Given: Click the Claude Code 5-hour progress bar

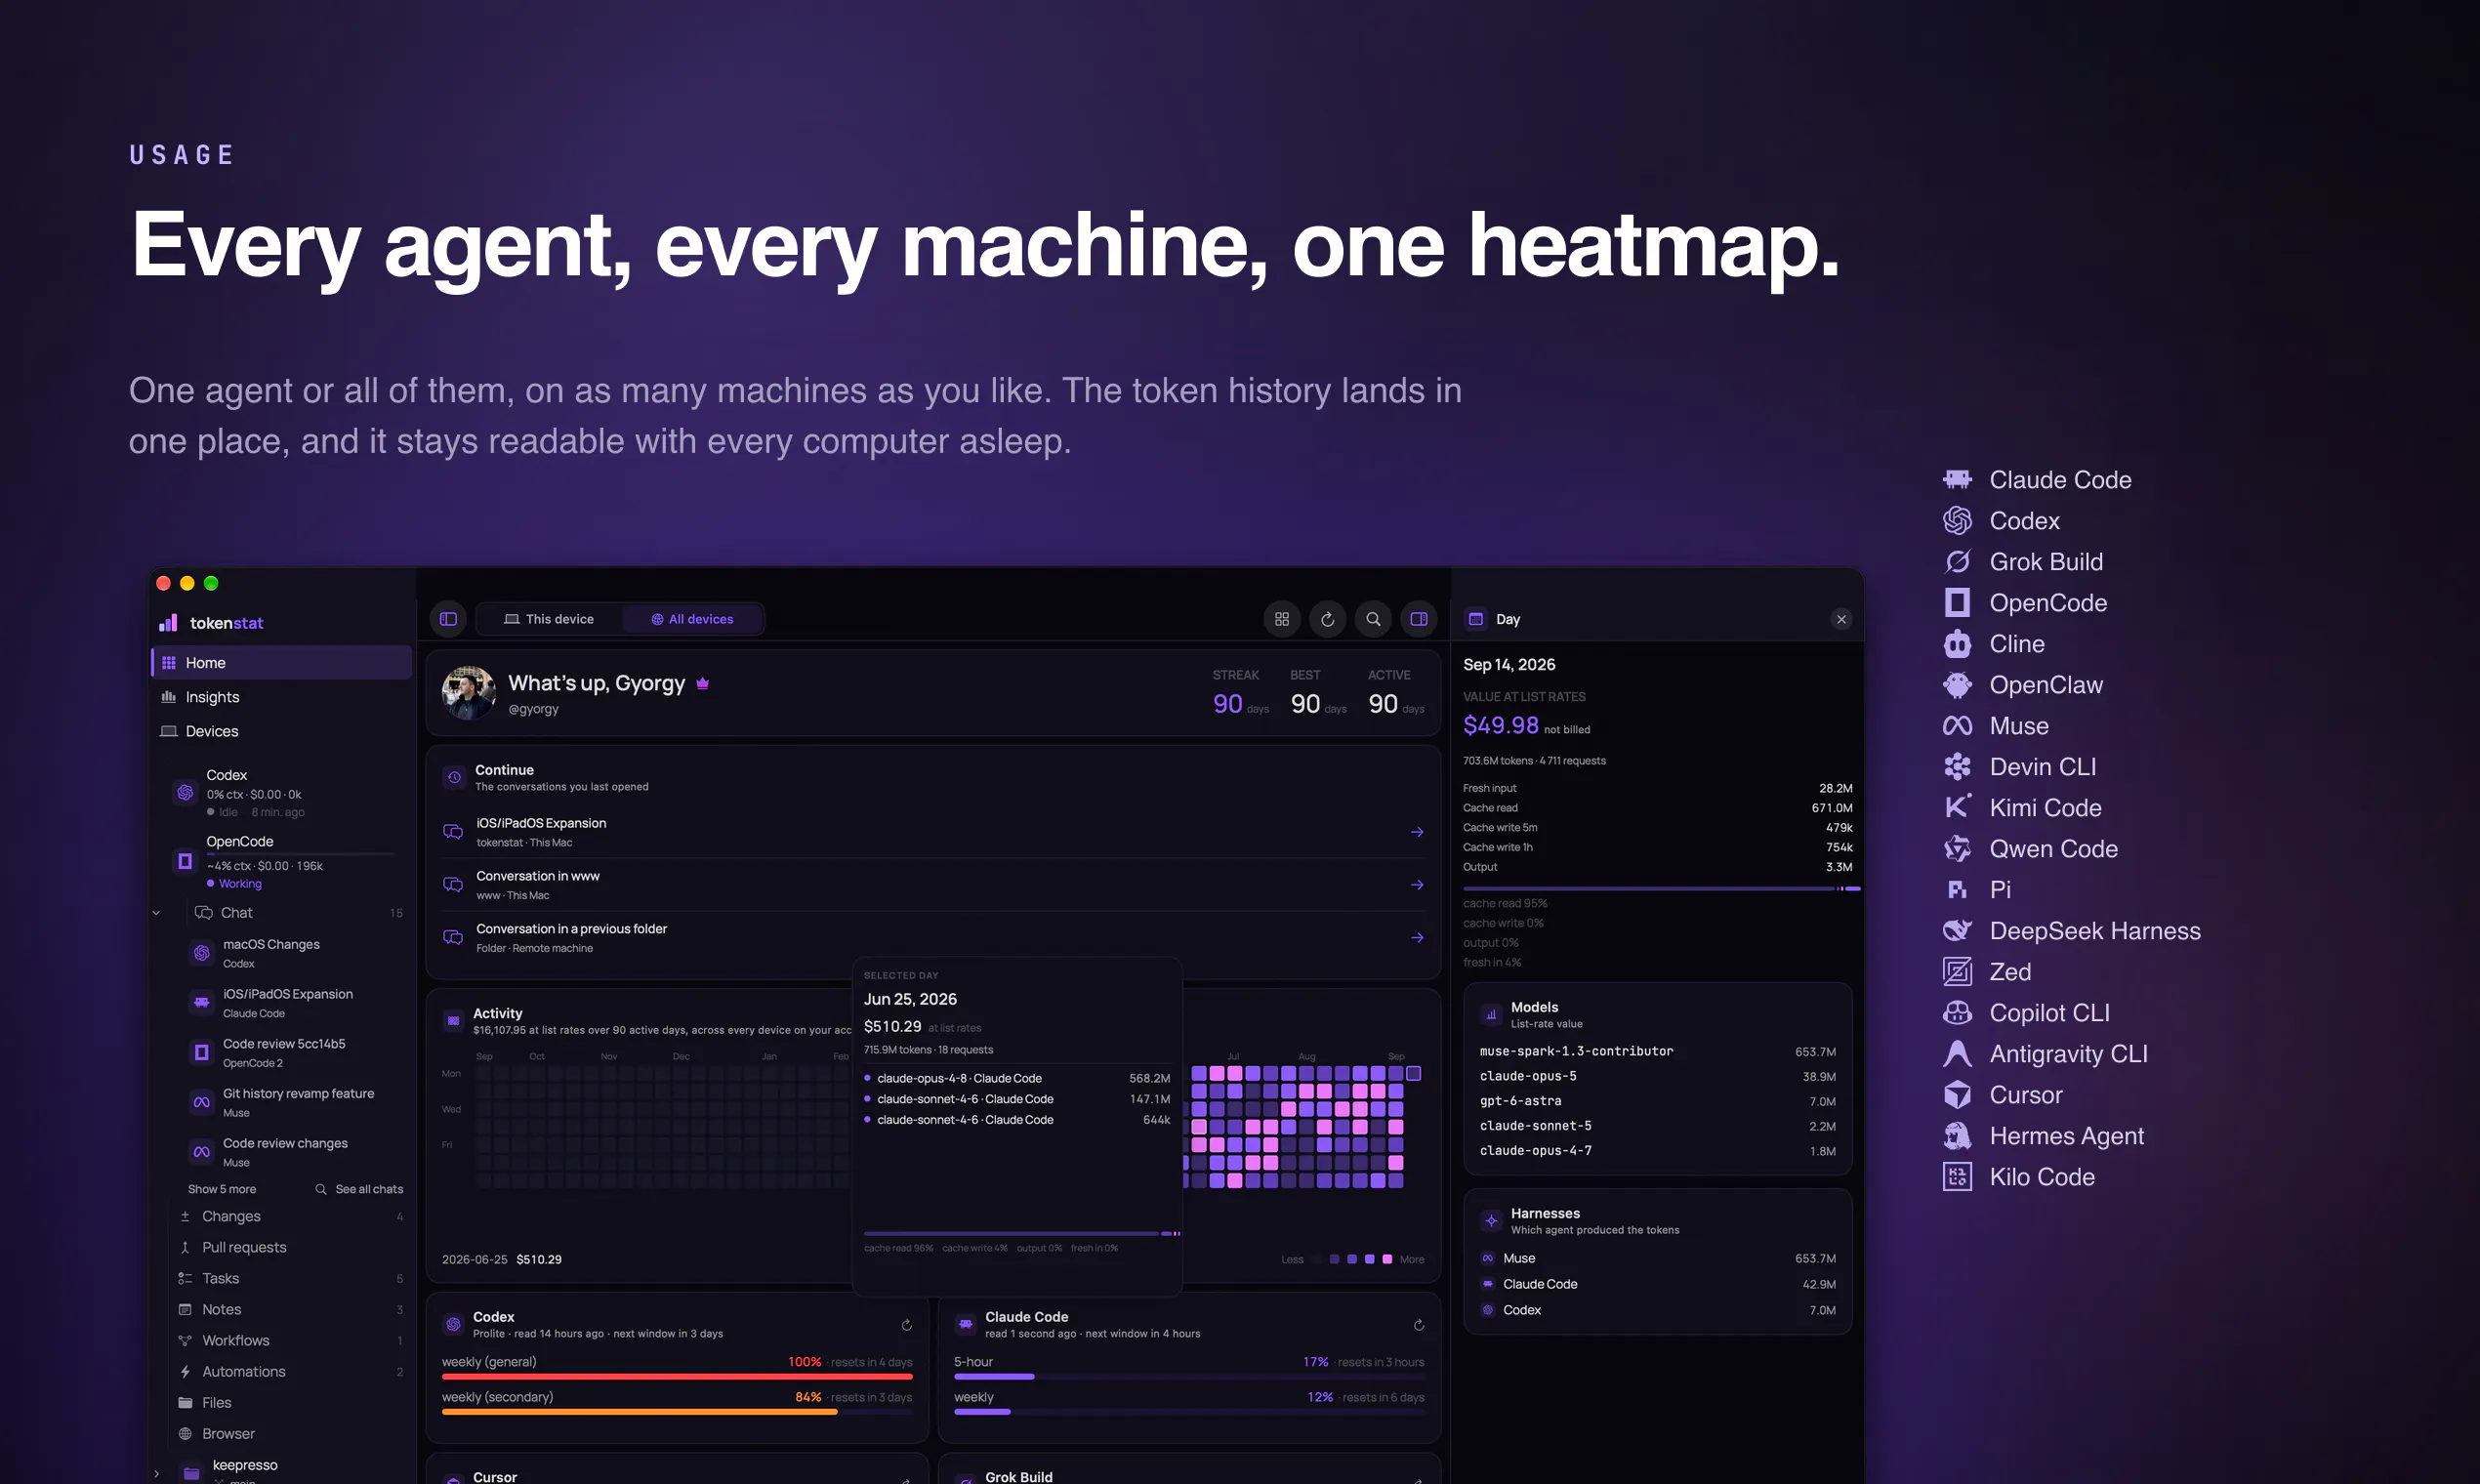Looking at the screenshot, I should [1189, 1377].
